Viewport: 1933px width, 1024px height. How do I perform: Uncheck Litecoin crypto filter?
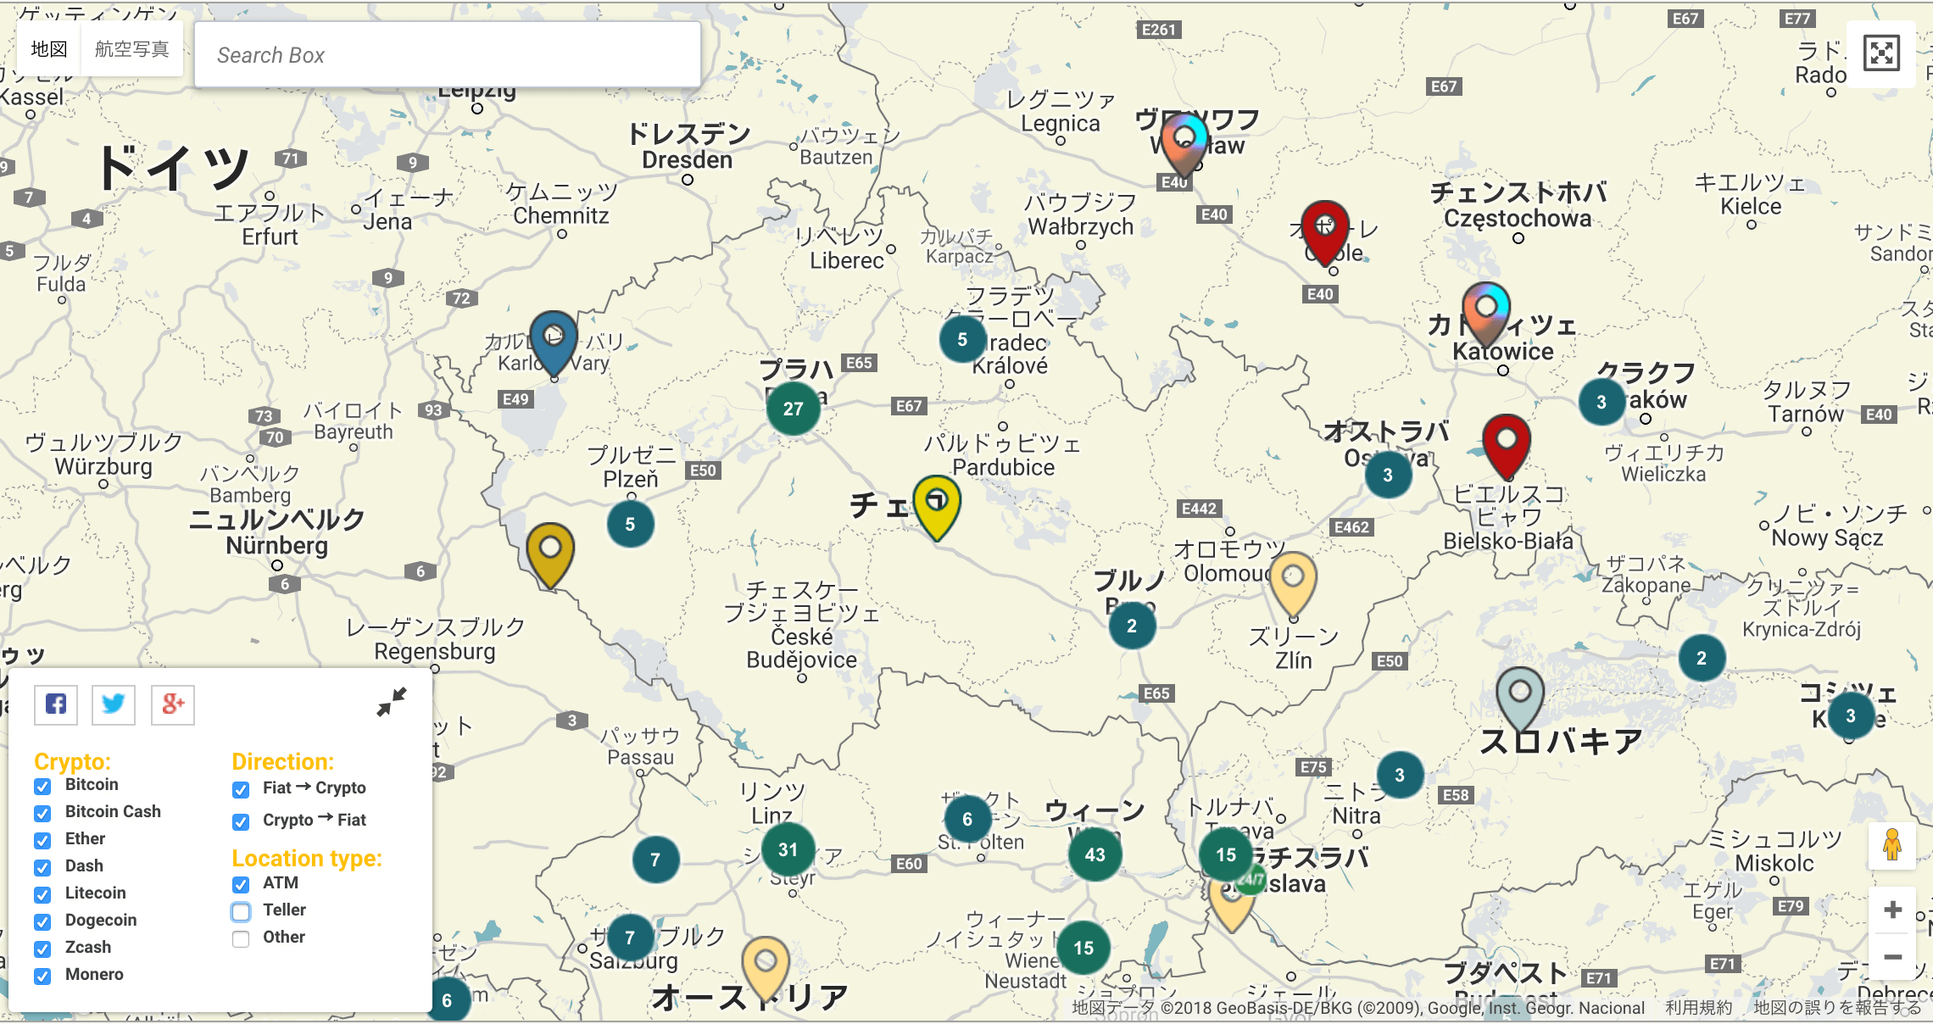[x=42, y=894]
